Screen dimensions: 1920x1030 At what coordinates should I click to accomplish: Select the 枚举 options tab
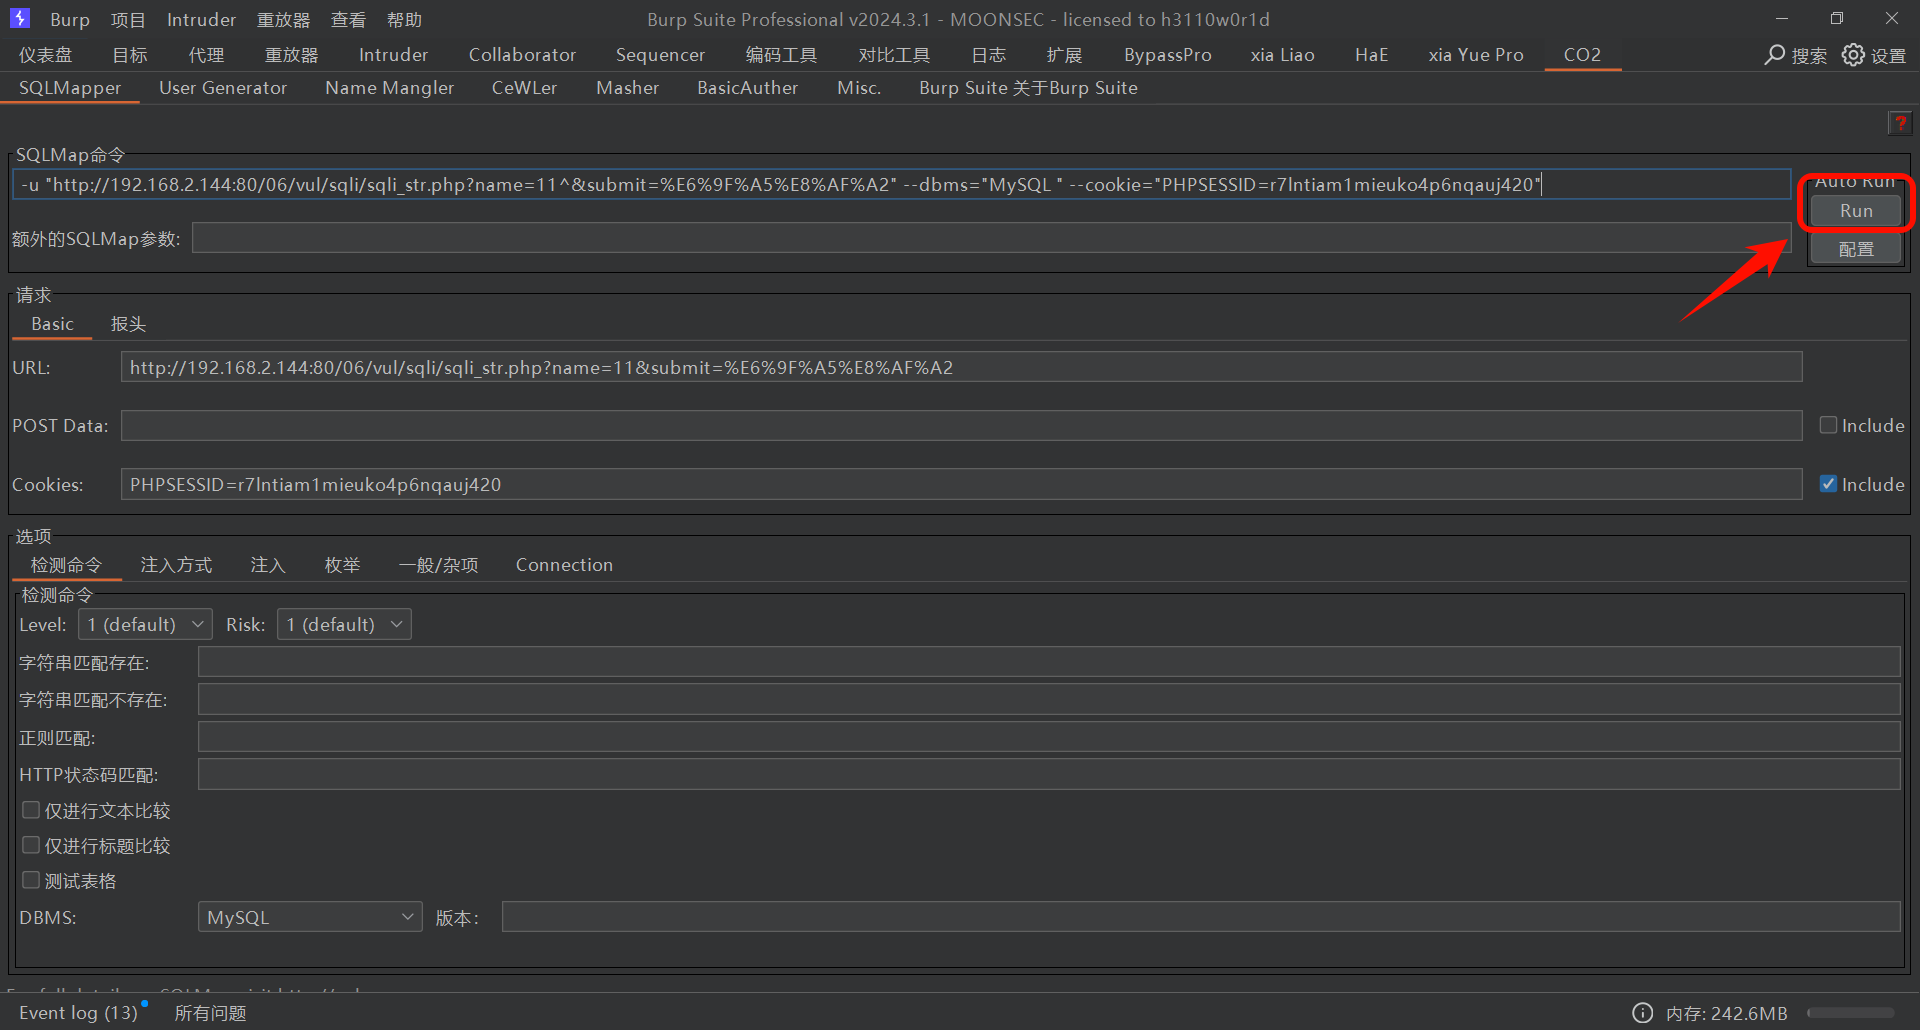pyautogui.click(x=342, y=565)
